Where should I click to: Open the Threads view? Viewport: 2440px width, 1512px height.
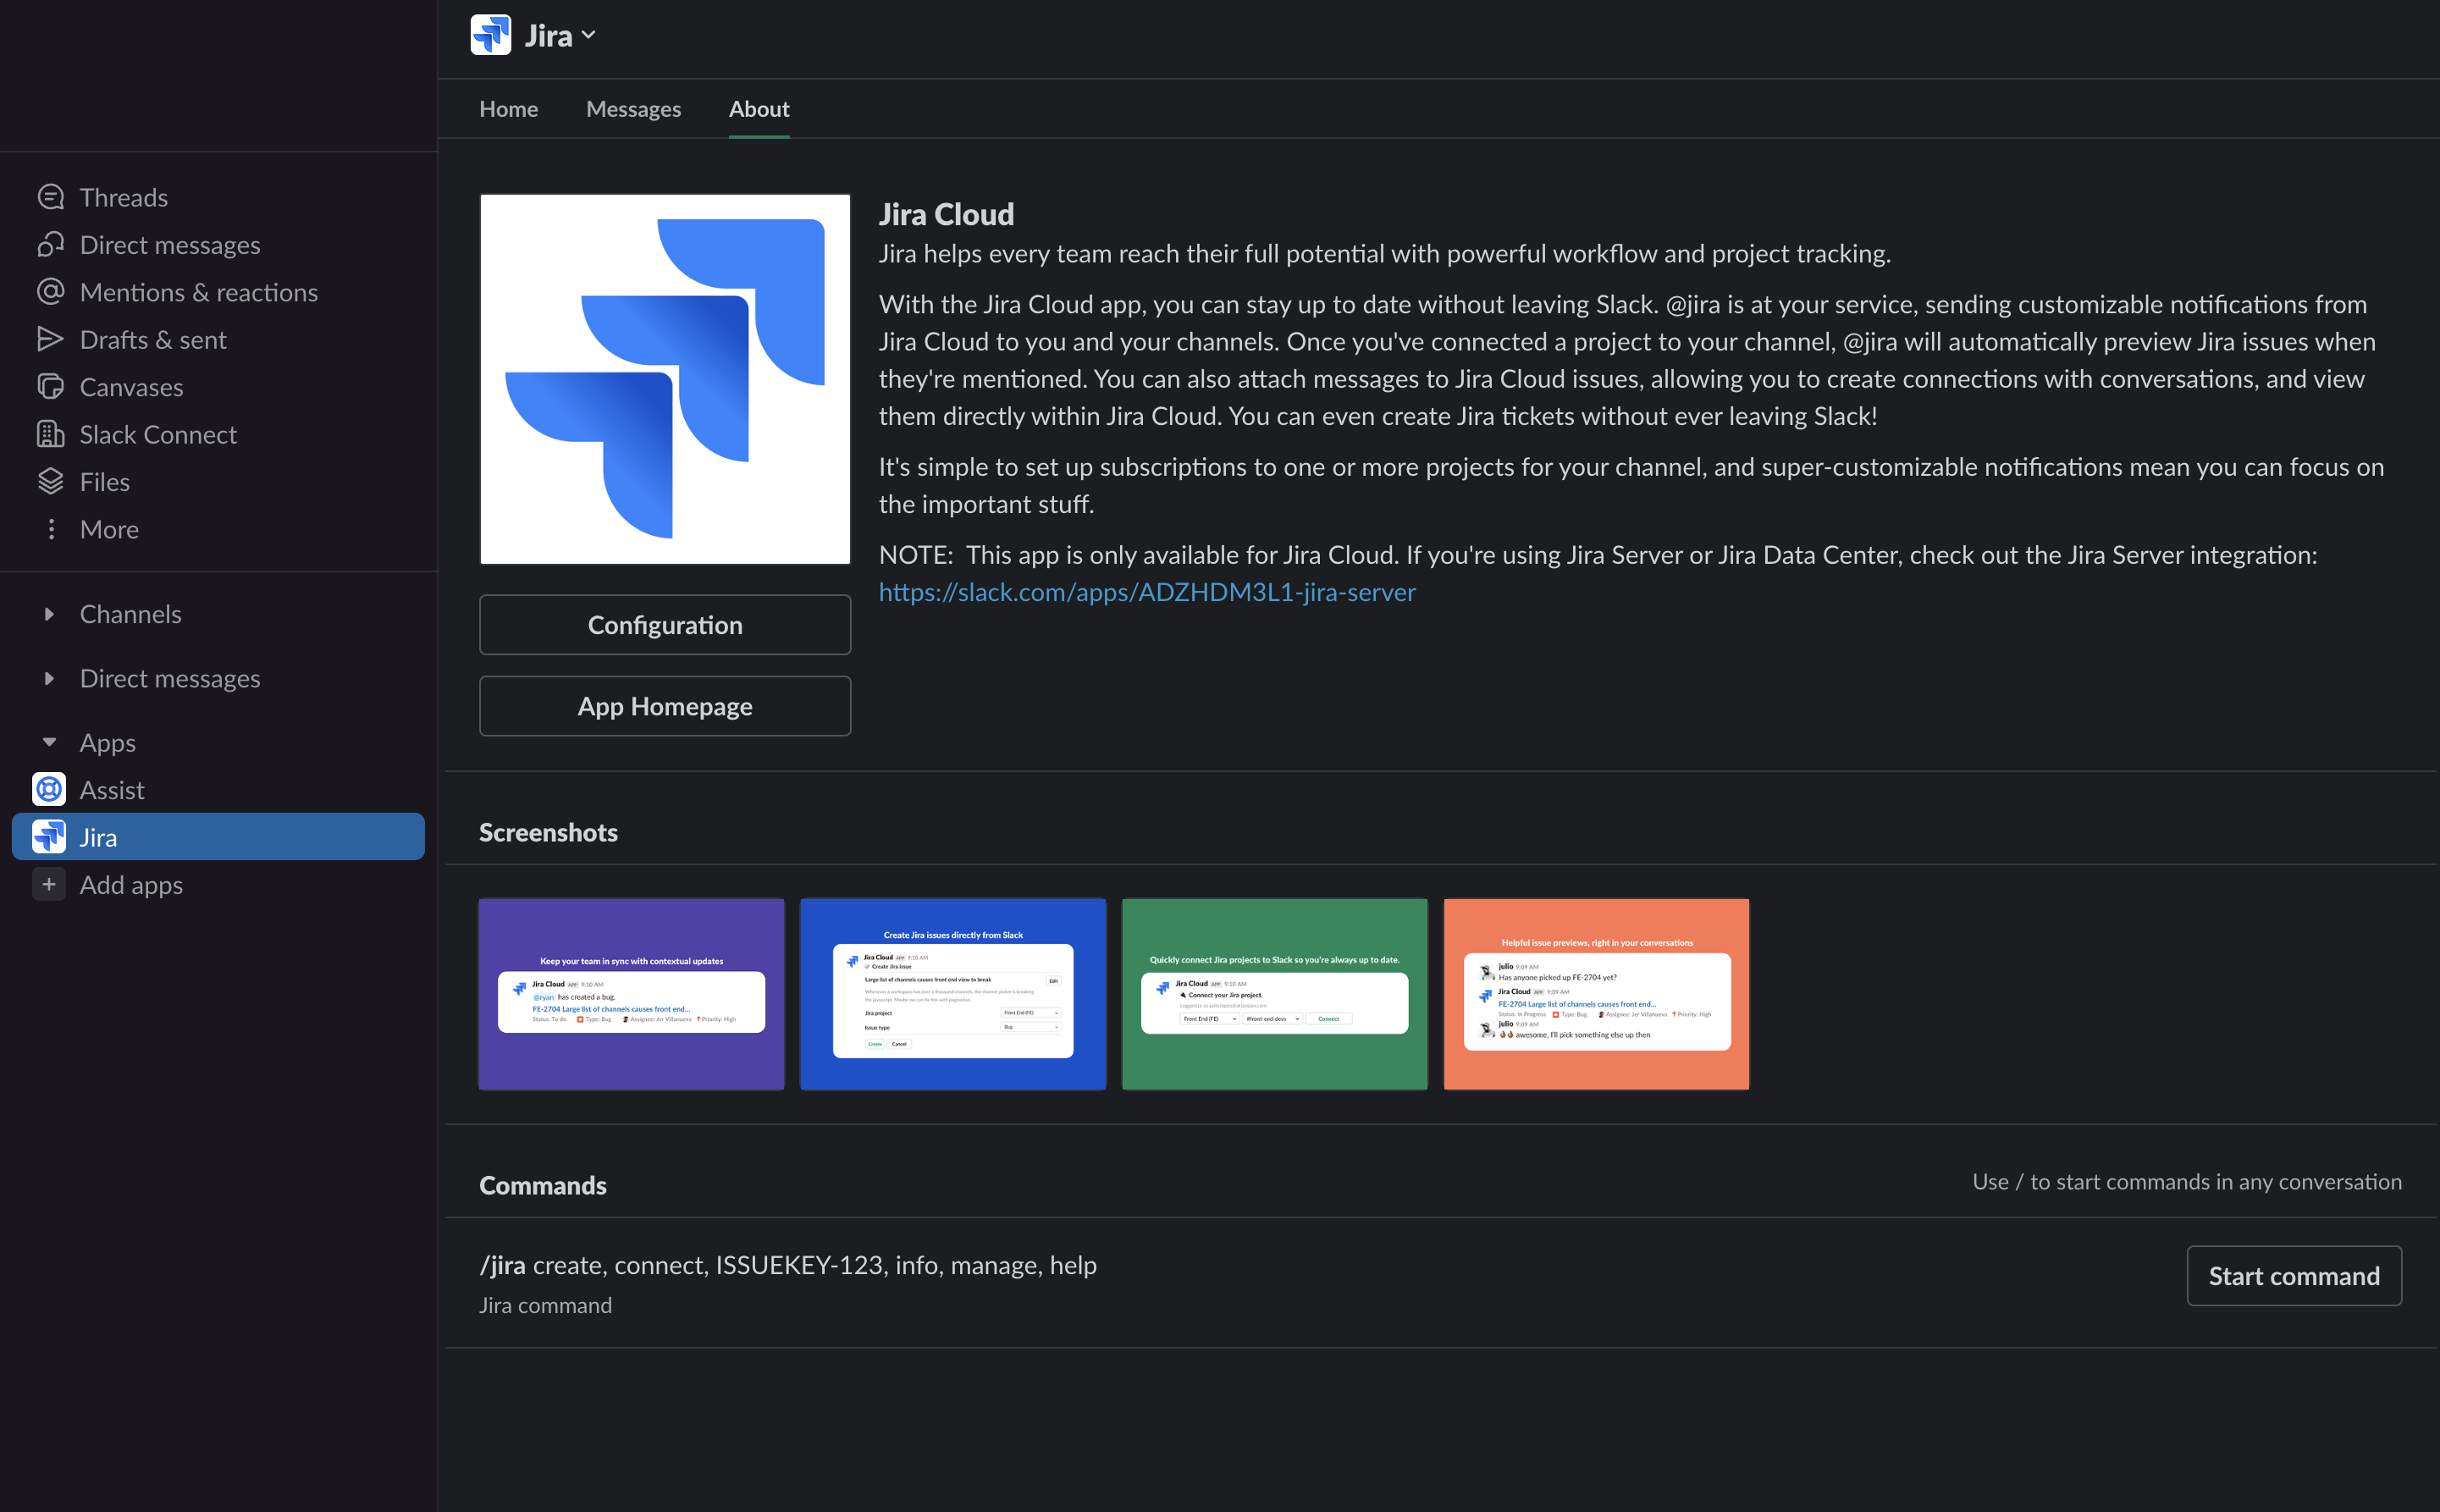point(123,197)
